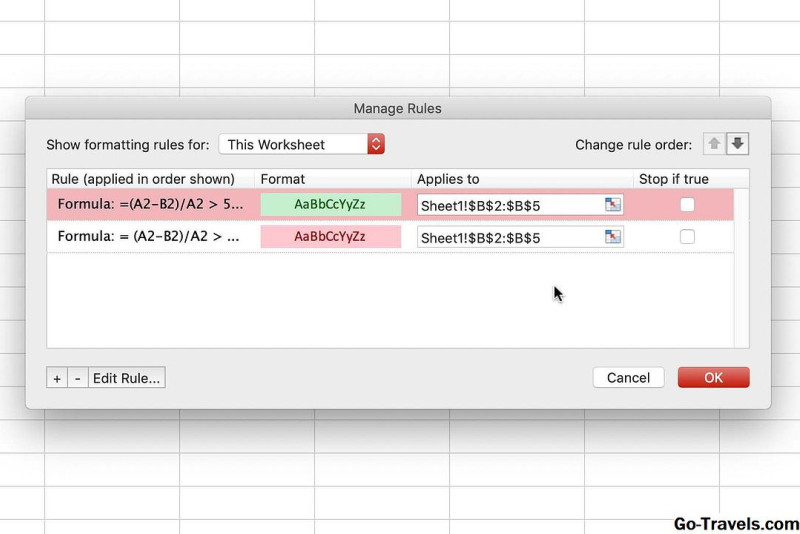
Task: Move rule down with down arrow icon
Action: pyautogui.click(x=738, y=144)
